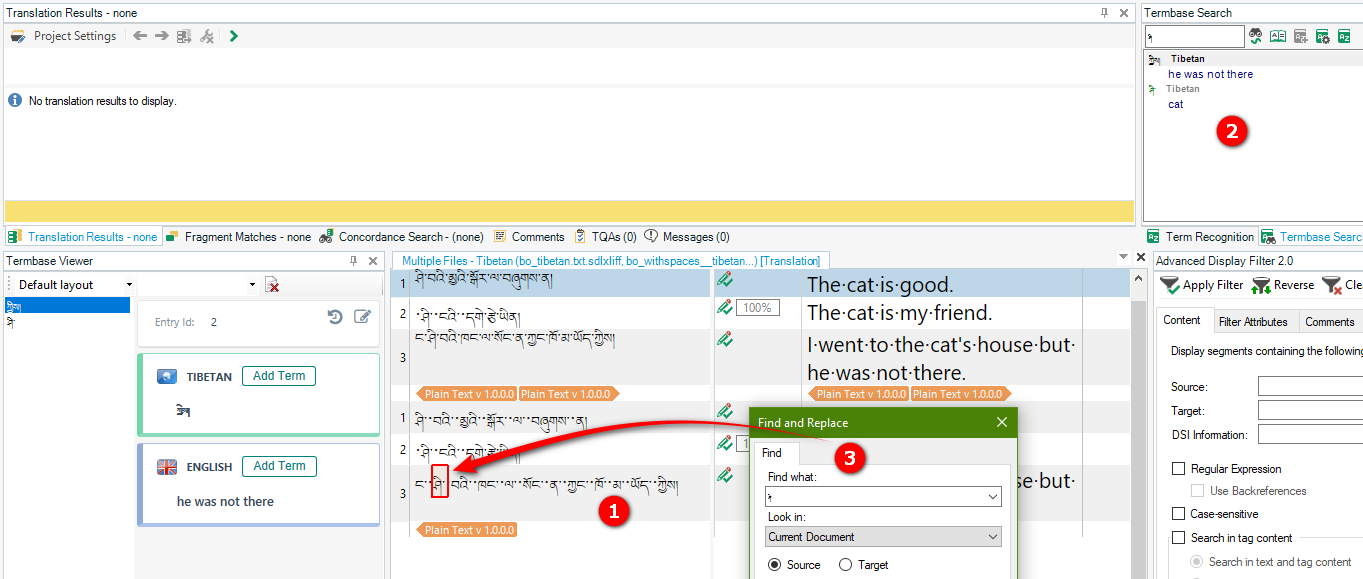Pin the Termbase Viewer panel
Image resolution: width=1363 pixels, height=579 pixels.
point(353,261)
